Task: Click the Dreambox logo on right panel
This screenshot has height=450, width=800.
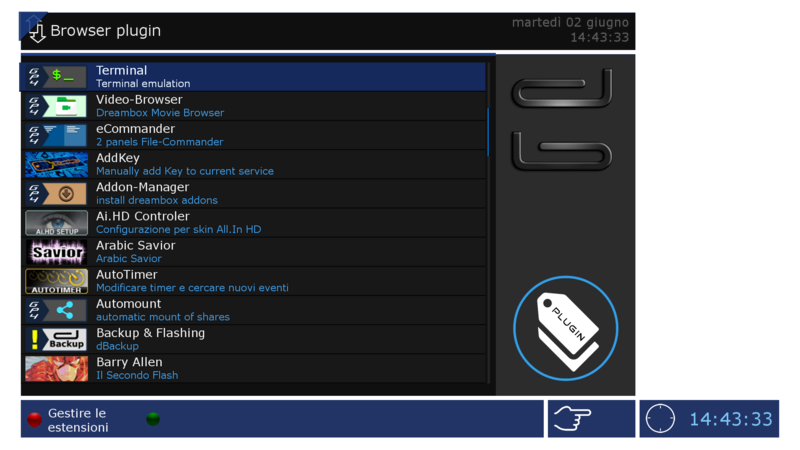Action: tap(562, 119)
